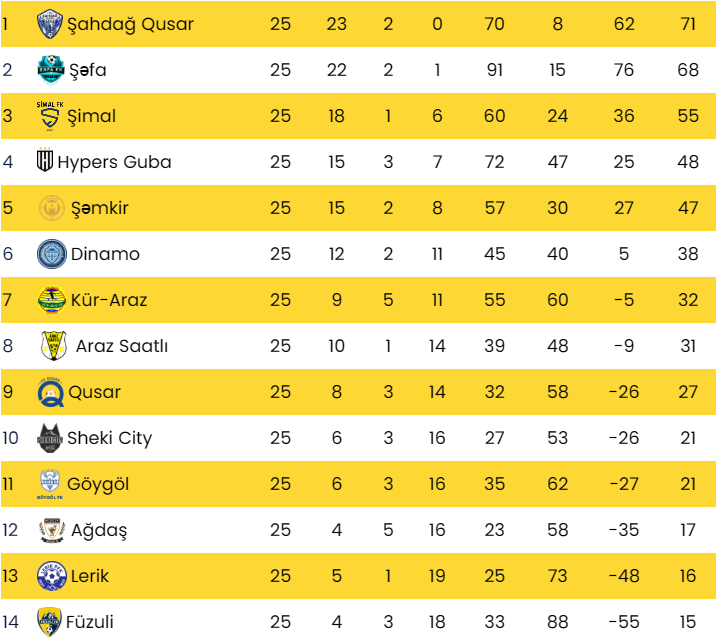The width and height of the screenshot is (716, 641).
Task: Click the Lerik football badge
Action: pos(52,576)
